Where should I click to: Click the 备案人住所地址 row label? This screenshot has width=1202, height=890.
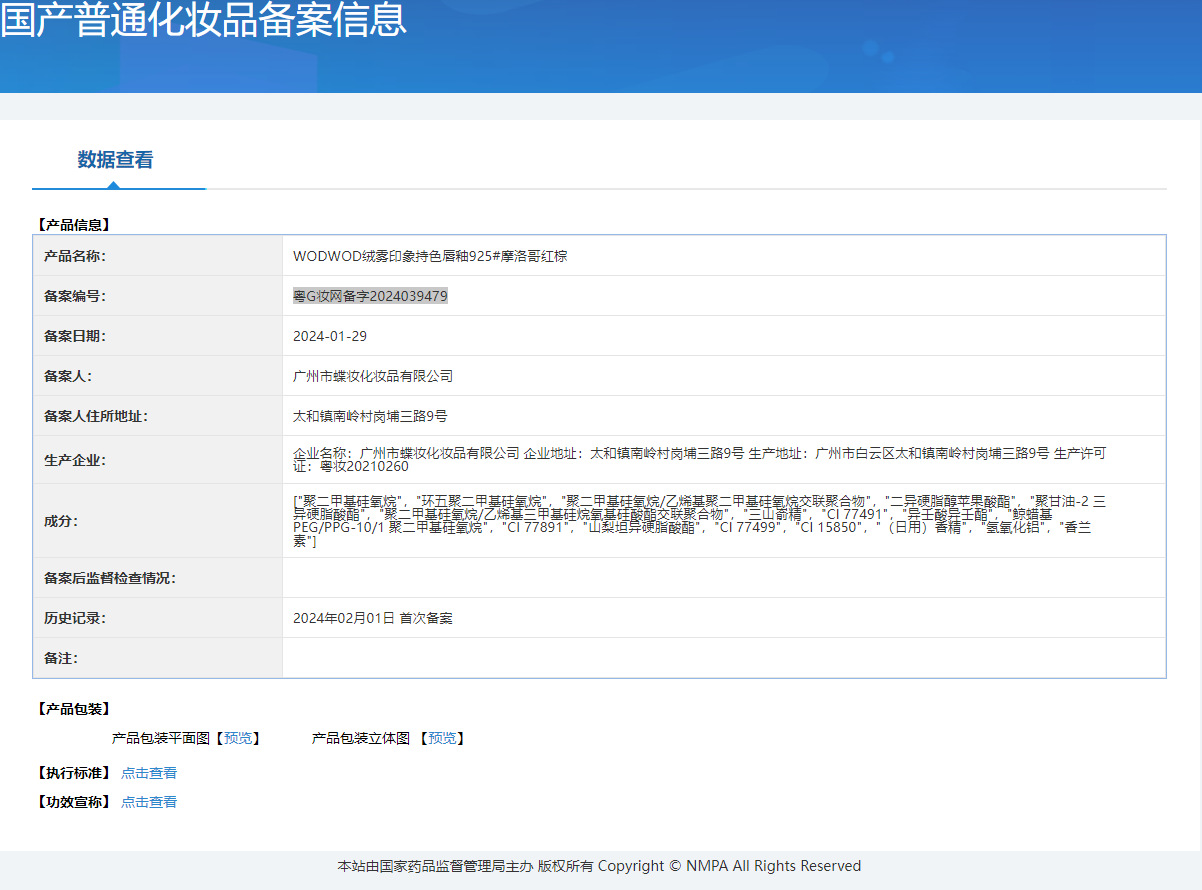[96, 416]
